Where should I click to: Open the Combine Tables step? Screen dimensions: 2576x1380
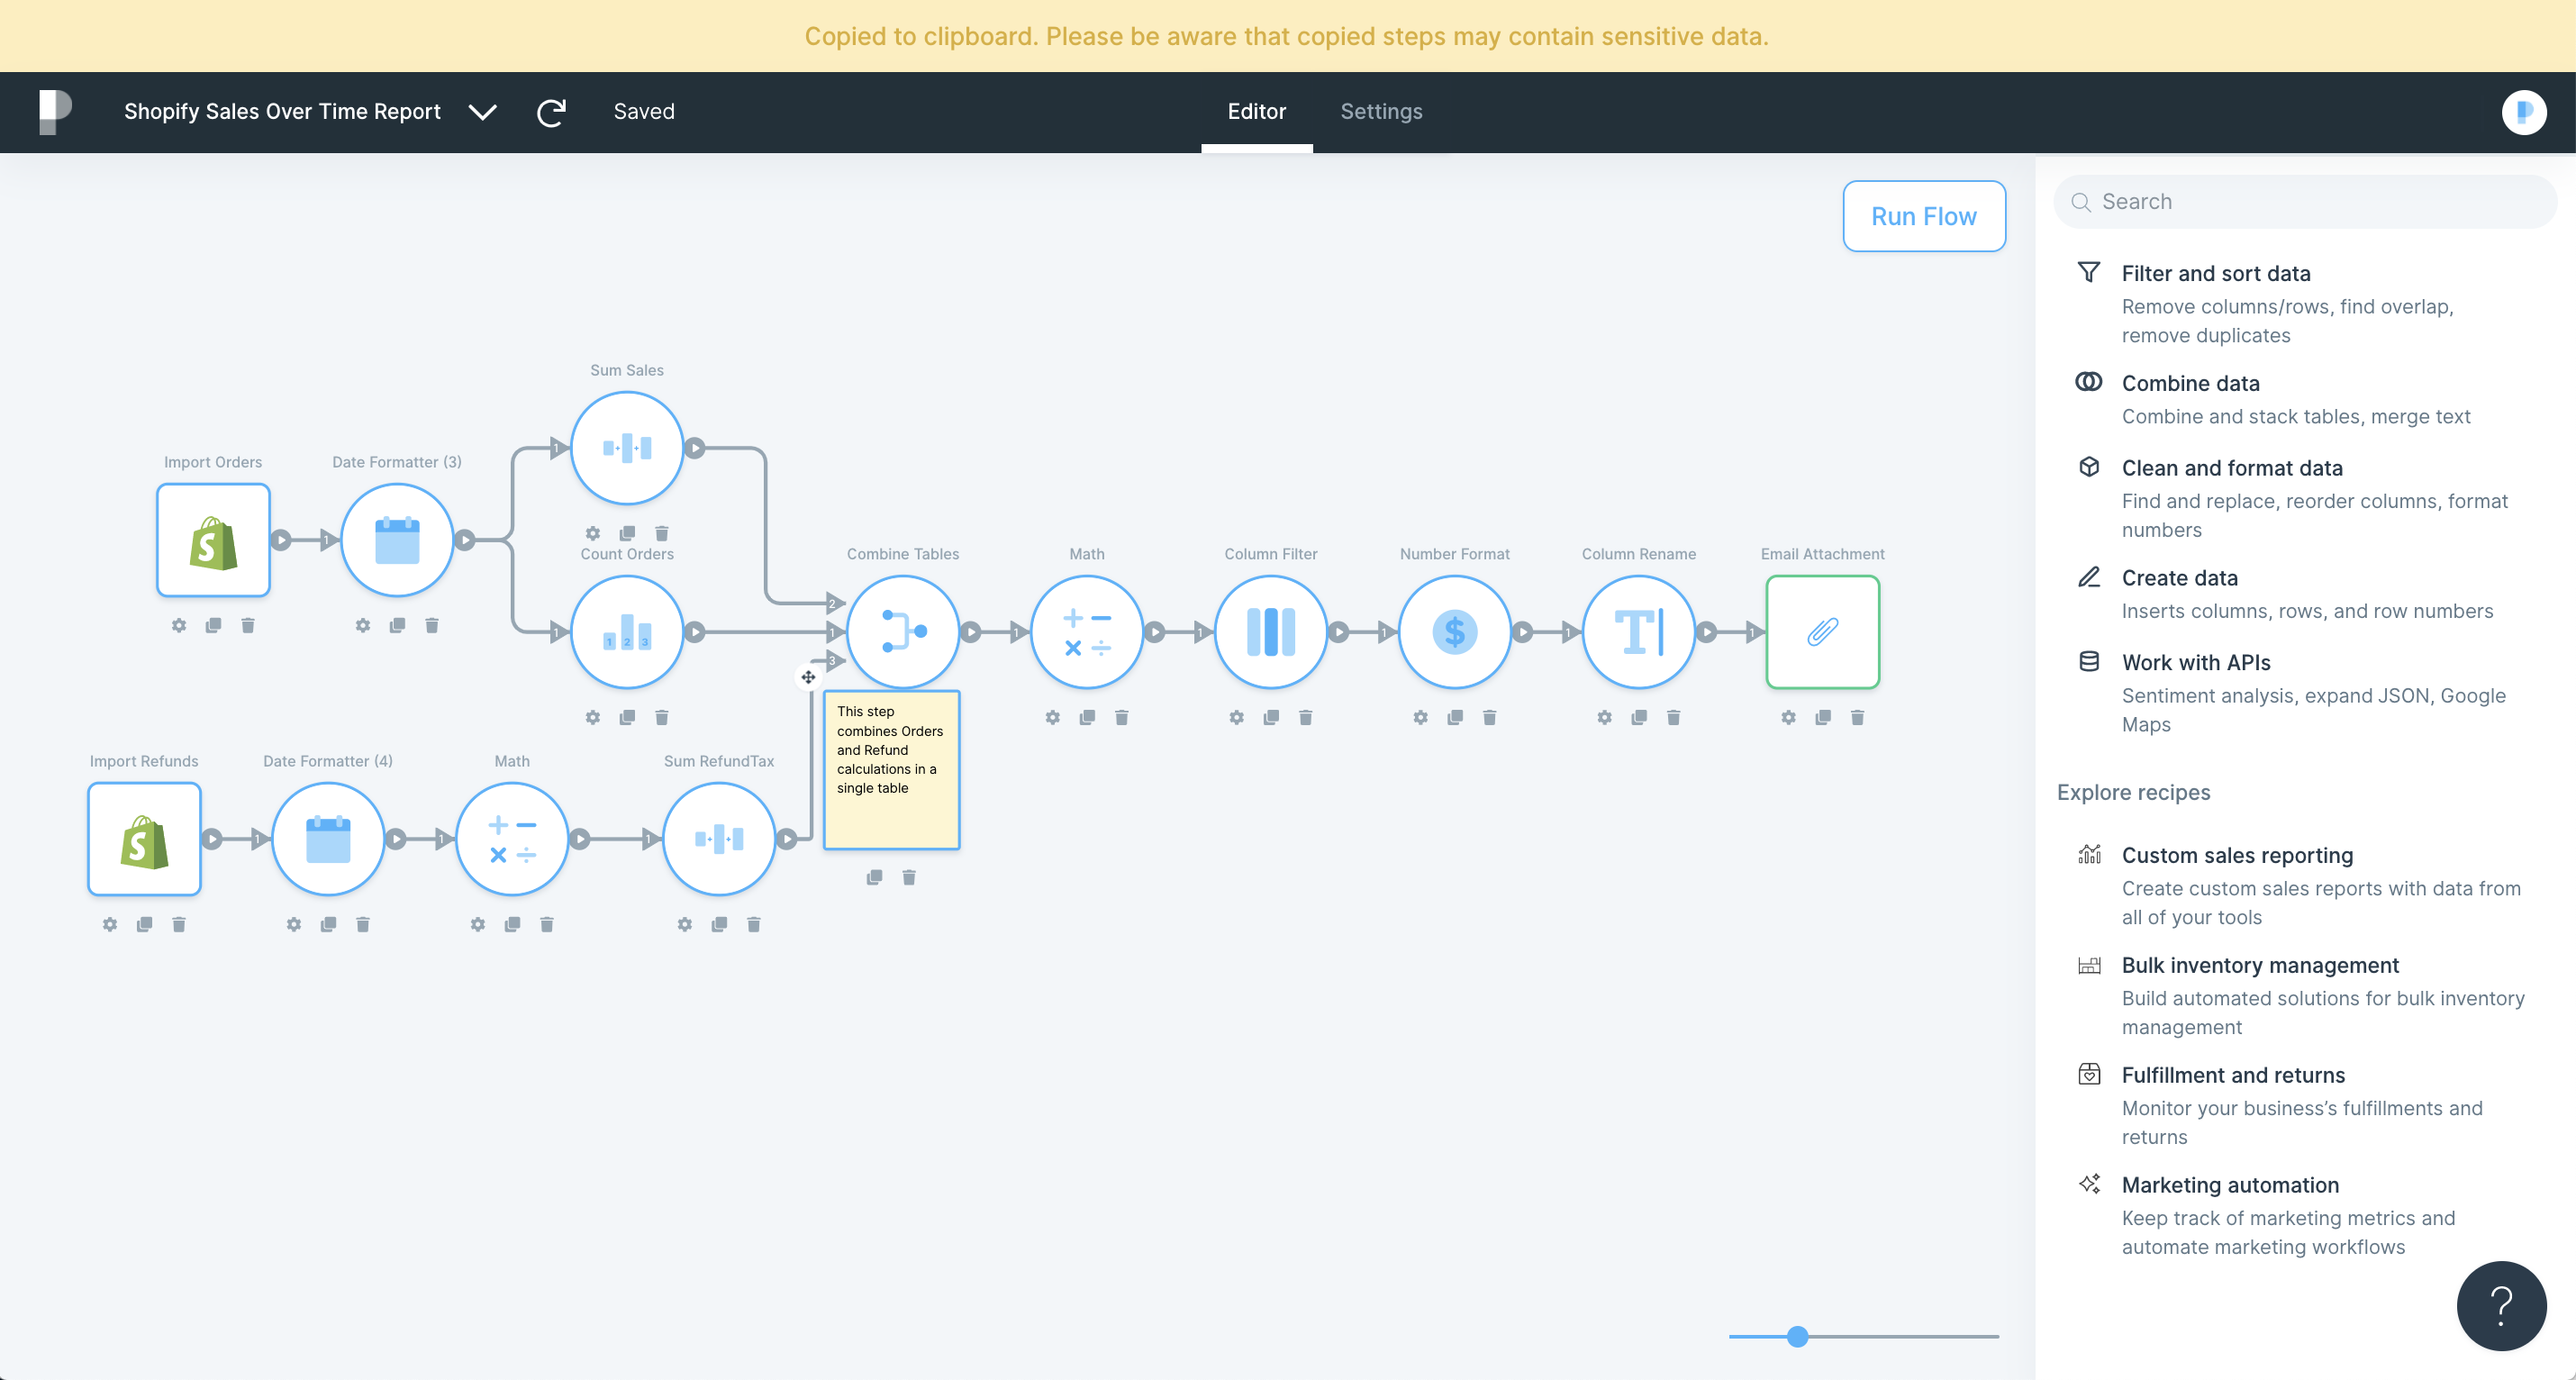[903, 632]
